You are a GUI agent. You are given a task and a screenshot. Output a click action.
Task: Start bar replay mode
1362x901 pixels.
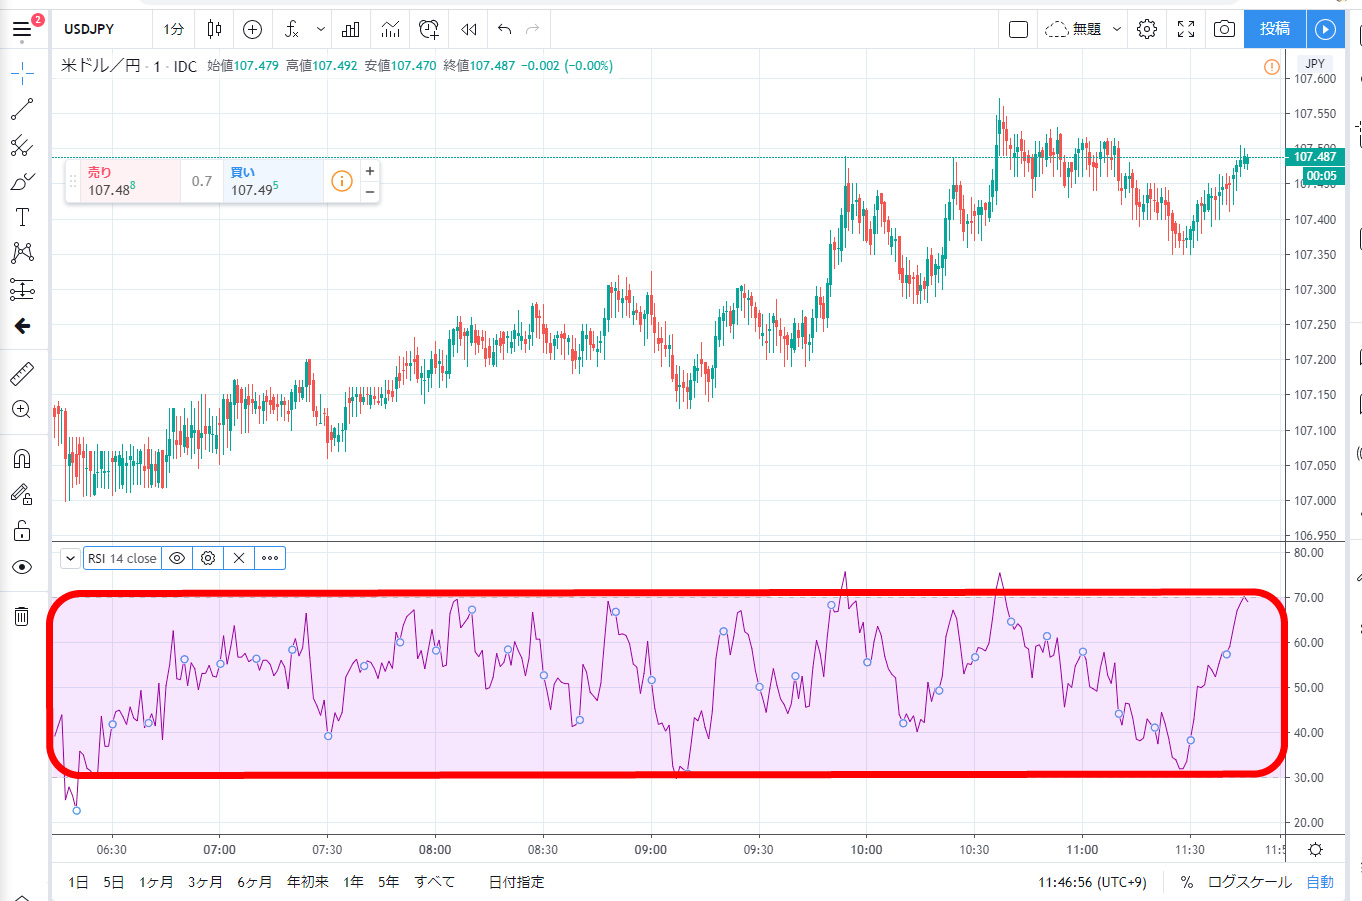pyautogui.click(x=468, y=29)
